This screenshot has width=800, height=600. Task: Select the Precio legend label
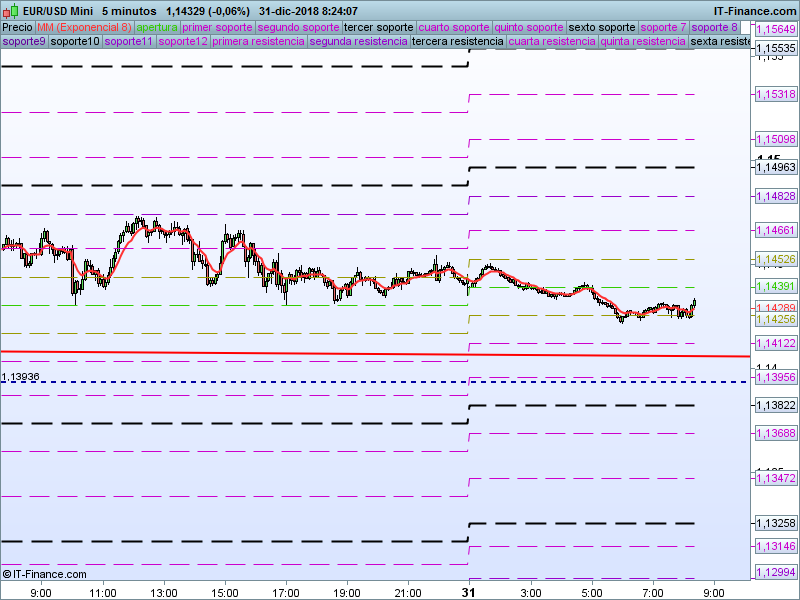click(x=17, y=27)
